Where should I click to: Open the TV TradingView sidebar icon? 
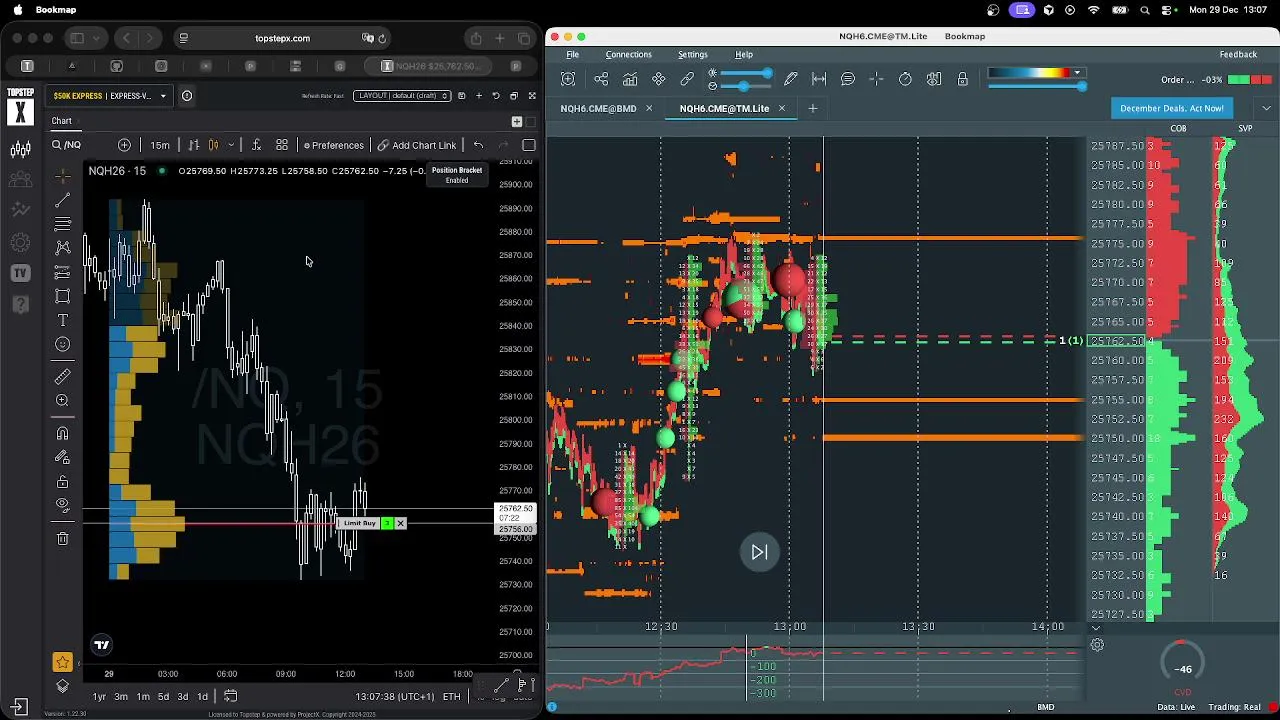pyautogui.click(x=20, y=273)
